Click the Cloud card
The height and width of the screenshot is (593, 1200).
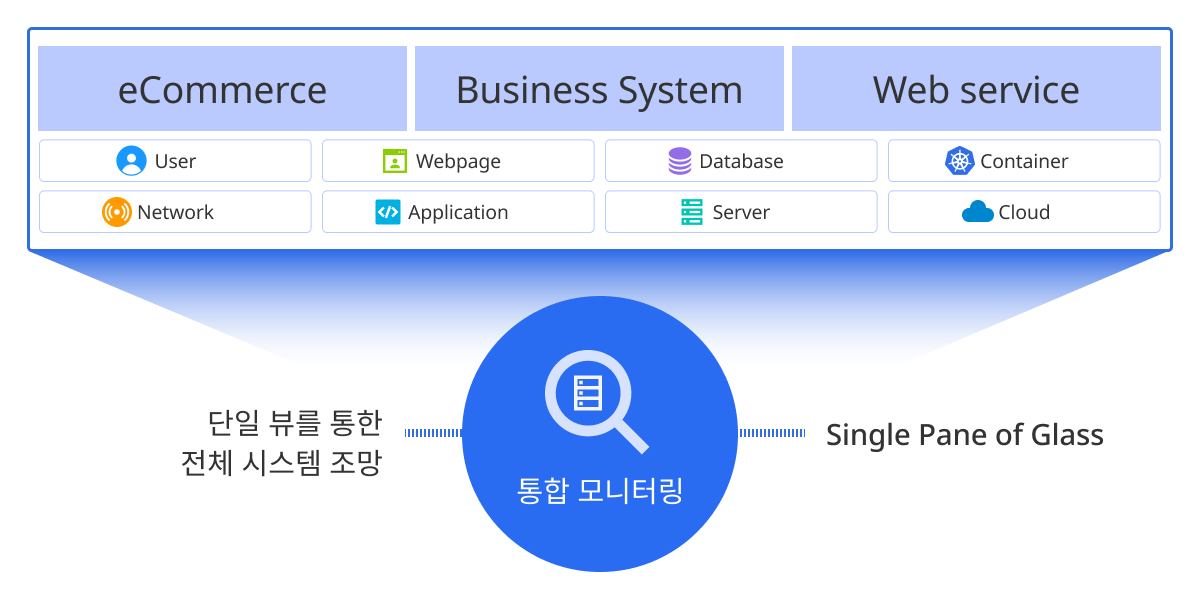coord(1024,211)
